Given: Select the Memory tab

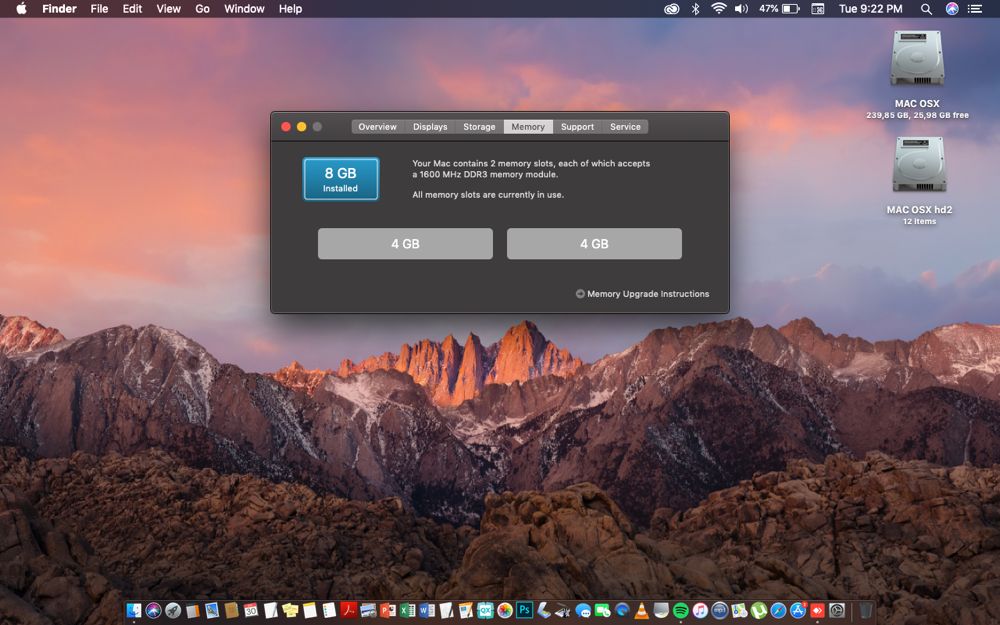Looking at the screenshot, I should (528, 127).
